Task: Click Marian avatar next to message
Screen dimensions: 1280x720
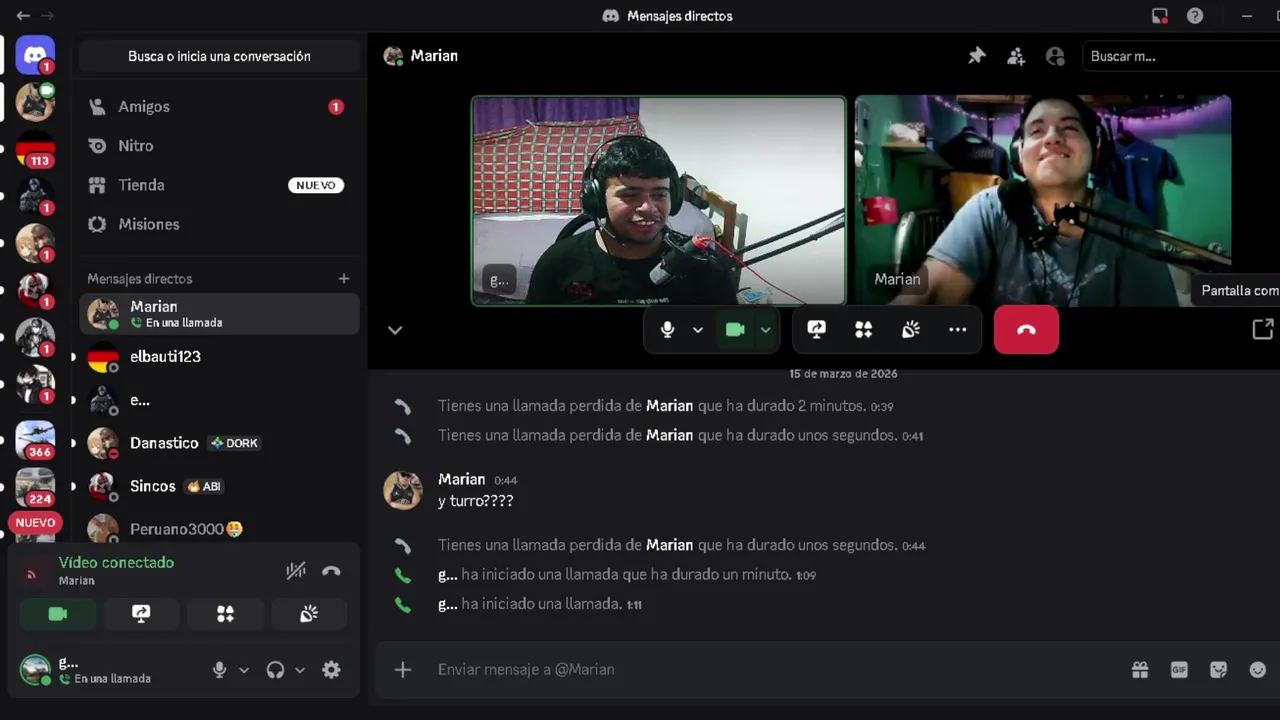Action: 403,490
